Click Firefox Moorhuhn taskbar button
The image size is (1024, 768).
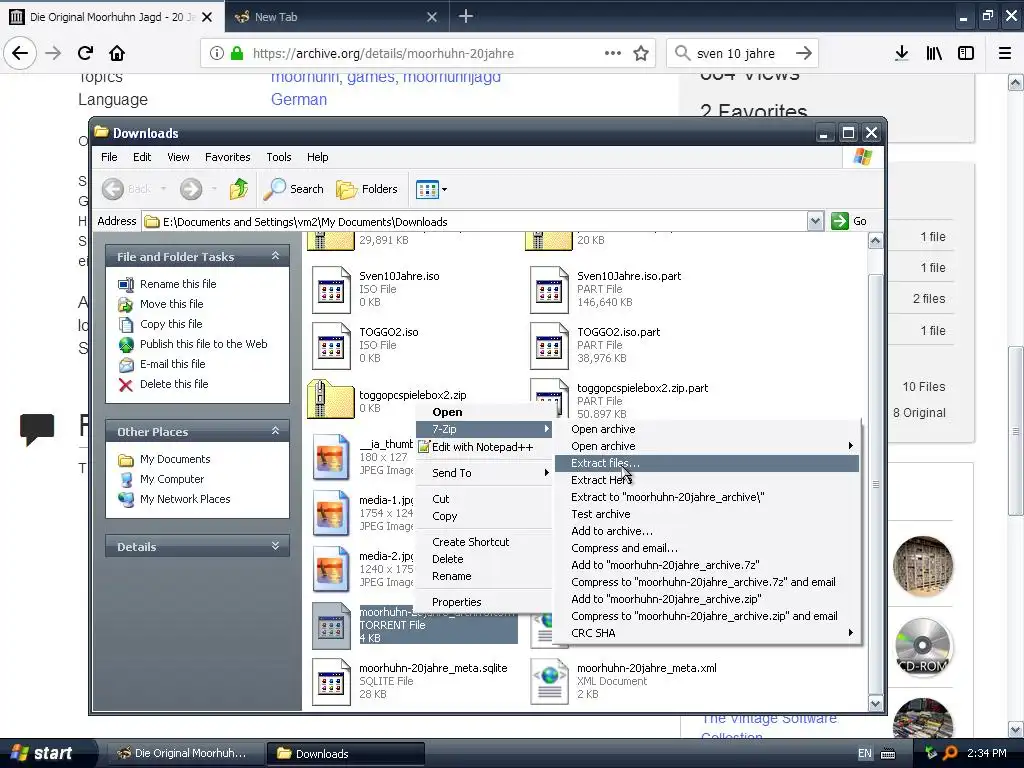click(185, 754)
